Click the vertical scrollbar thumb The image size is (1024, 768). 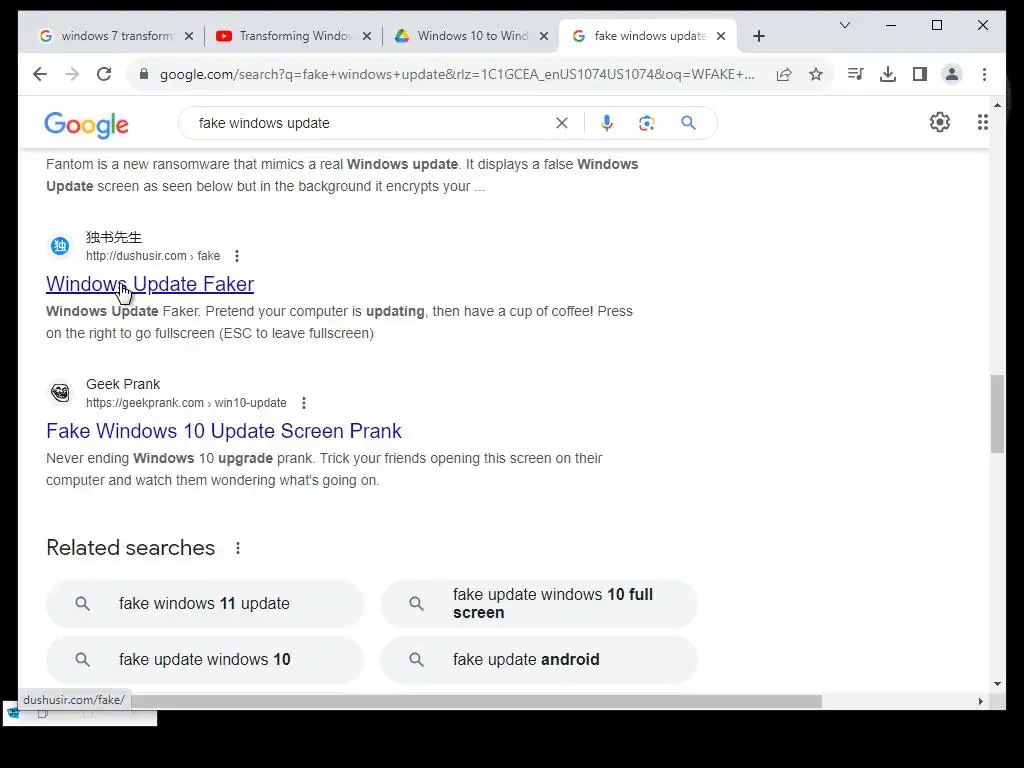tap(997, 414)
